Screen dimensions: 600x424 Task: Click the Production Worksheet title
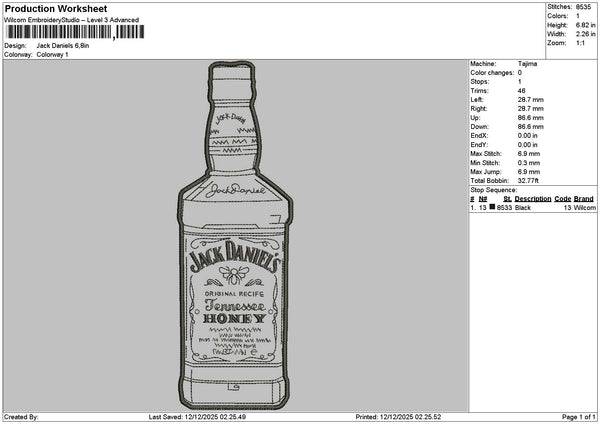[x=56, y=9]
